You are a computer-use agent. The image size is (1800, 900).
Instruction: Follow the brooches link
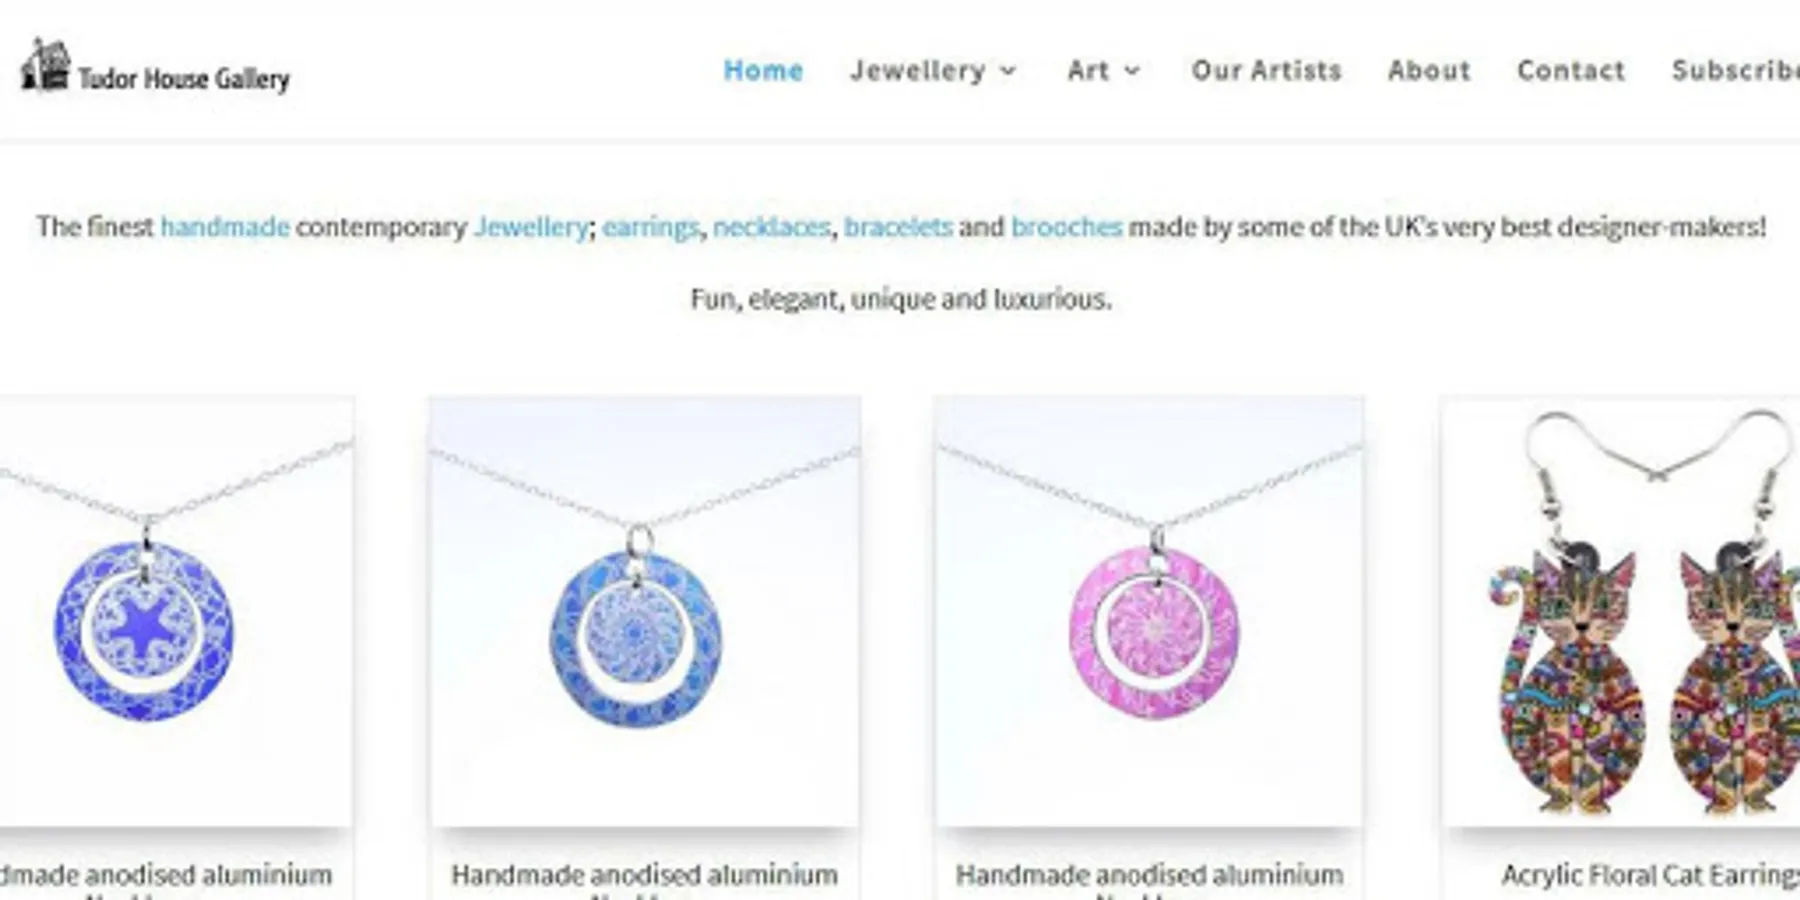coord(1066,227)
